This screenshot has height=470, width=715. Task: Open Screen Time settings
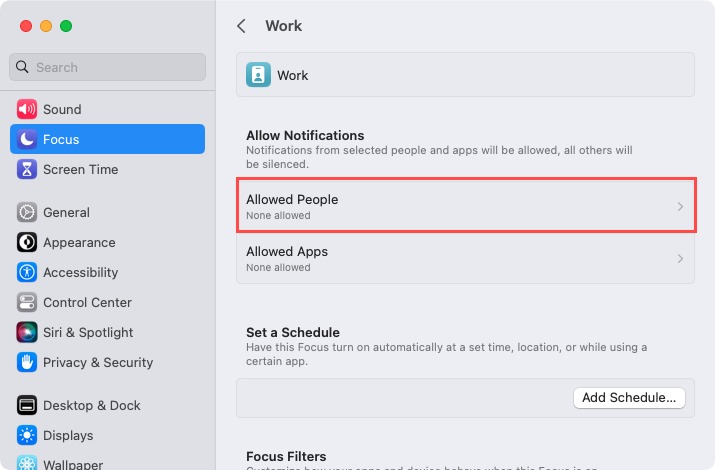(108, 170)
